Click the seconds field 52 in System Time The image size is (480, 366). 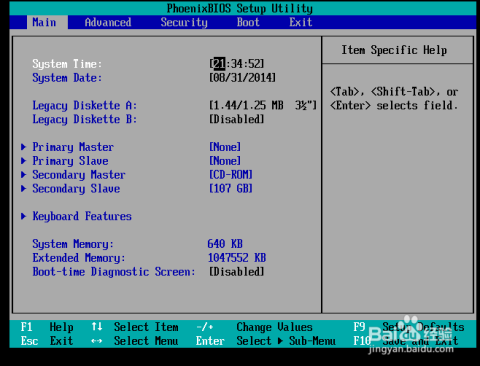pyautogui.click(x=254, y=64)
